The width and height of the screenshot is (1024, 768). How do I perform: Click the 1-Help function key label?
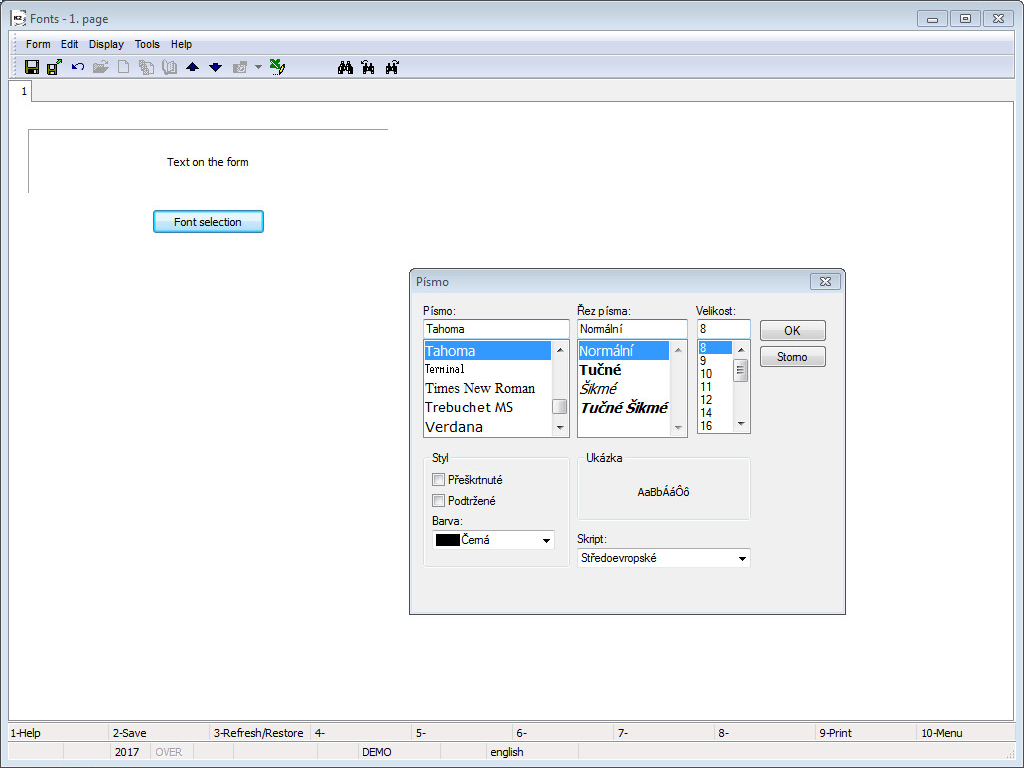[25, 733]
